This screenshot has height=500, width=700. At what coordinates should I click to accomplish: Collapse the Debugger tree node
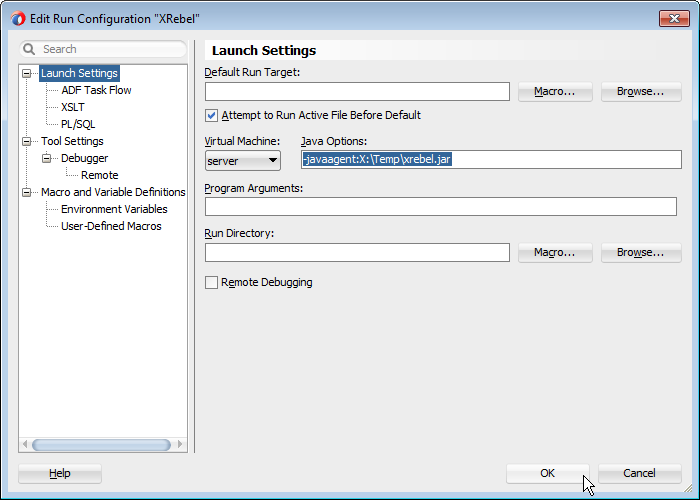click(46, 158)
